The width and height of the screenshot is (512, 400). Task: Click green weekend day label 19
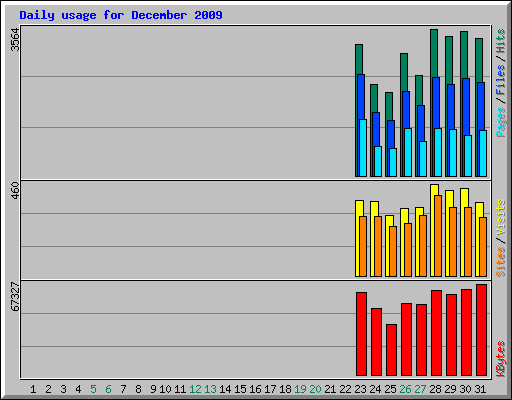click(x=300, y=389)
